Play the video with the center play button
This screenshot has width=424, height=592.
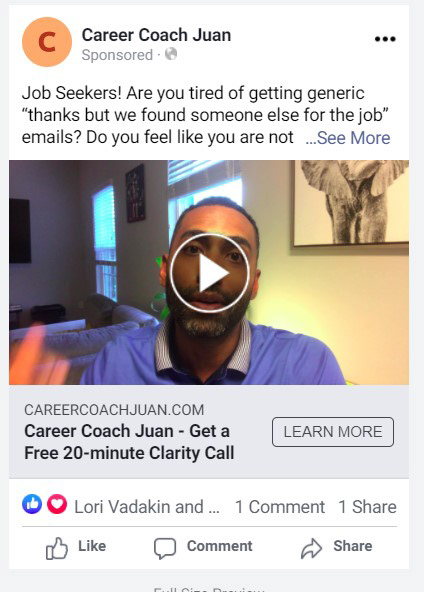(x=210, y=273)
